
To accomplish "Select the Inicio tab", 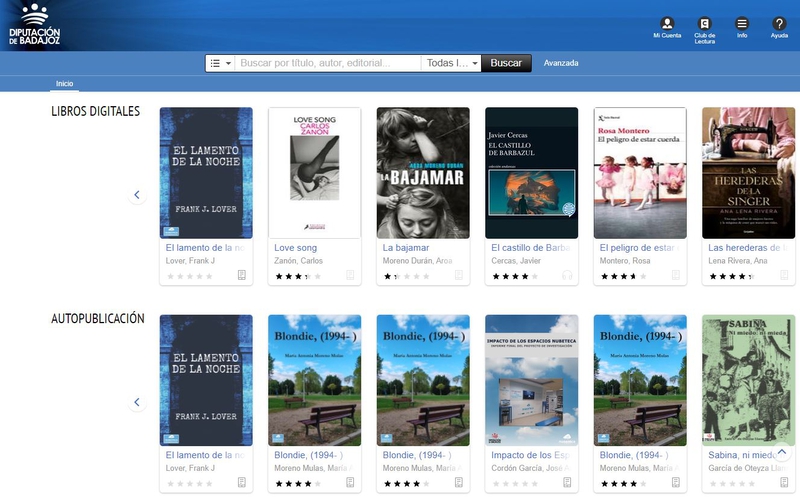I will coord(64,84).
